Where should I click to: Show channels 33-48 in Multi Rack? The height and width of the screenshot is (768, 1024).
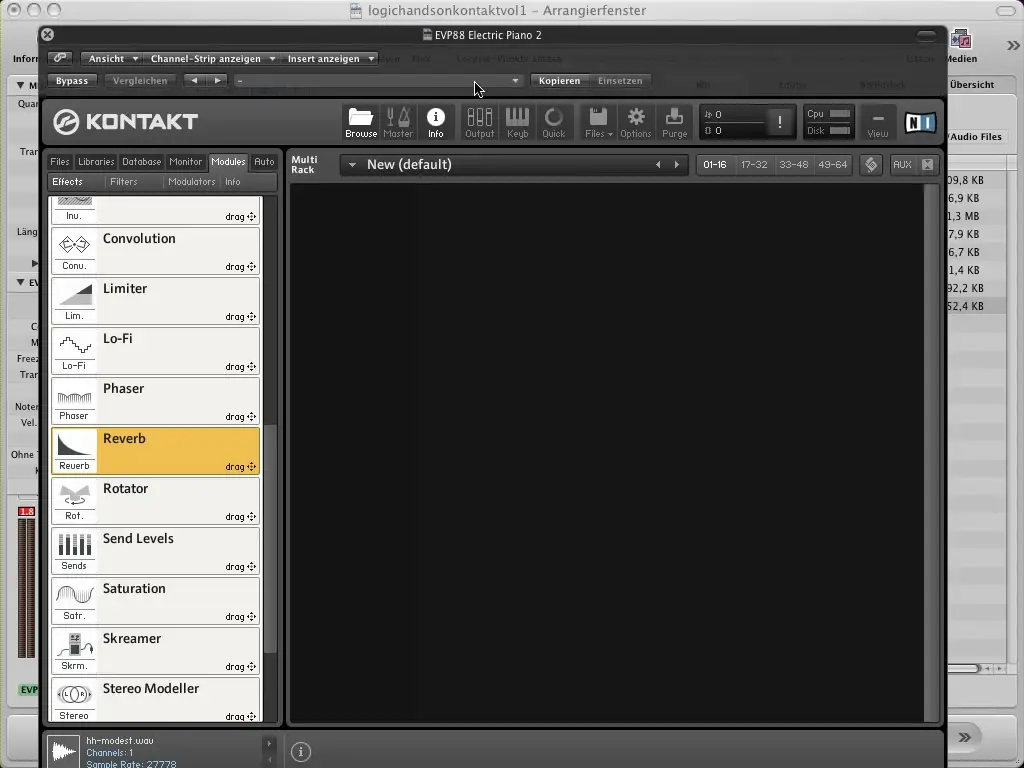click(793, 165)
